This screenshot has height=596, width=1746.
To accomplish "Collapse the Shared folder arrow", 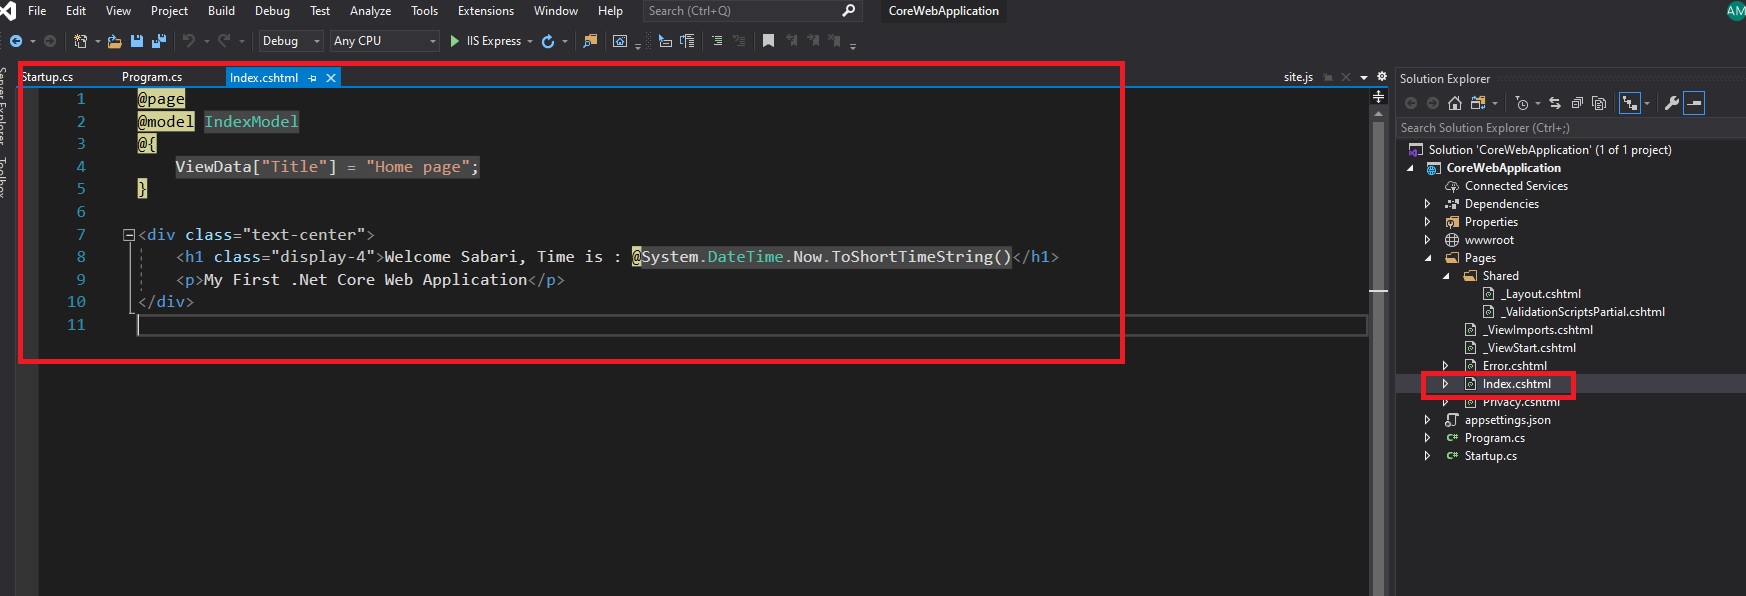I will (x=1446, y=276).
